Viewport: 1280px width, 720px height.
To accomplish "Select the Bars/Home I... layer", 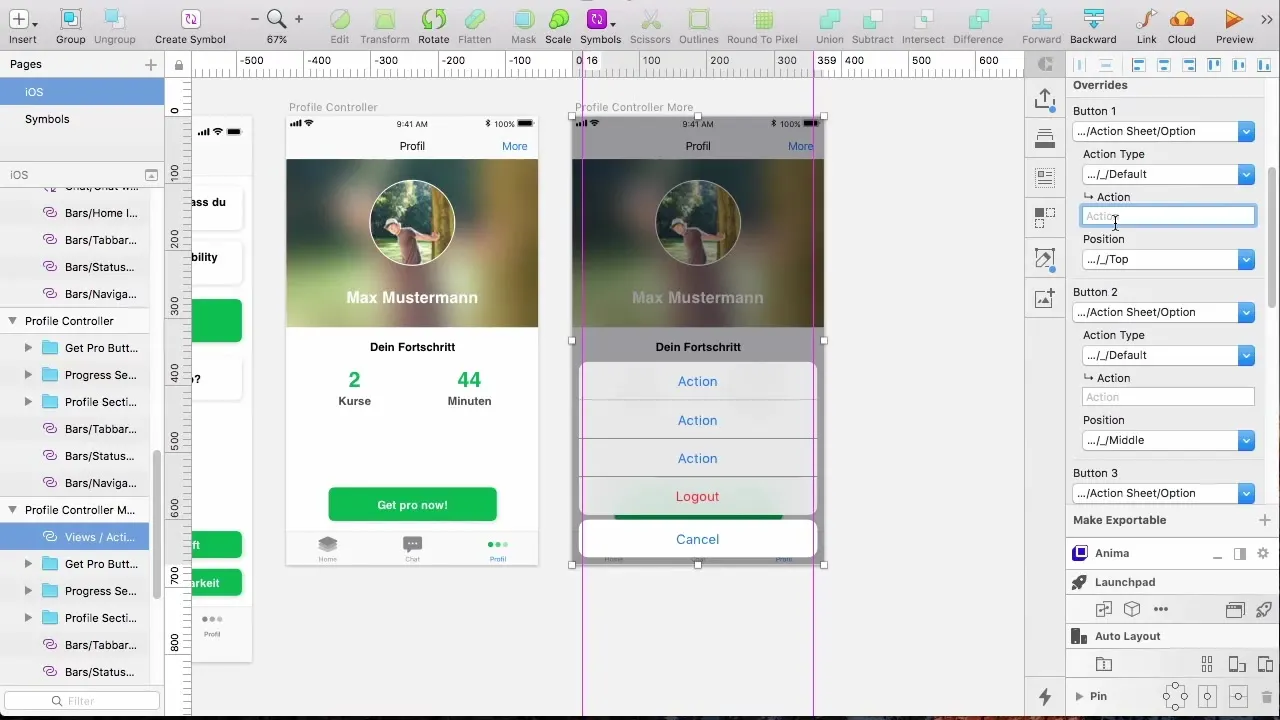I will (x=75, y=213).
